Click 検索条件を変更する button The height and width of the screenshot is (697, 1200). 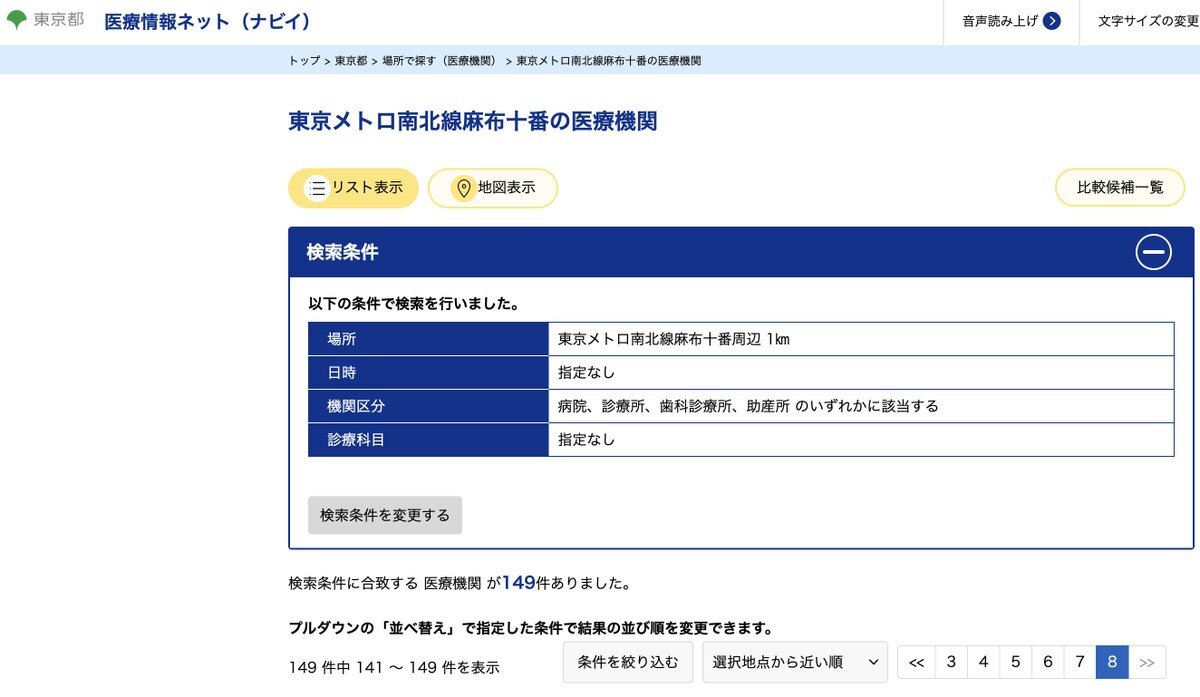(x=385, y=515)
